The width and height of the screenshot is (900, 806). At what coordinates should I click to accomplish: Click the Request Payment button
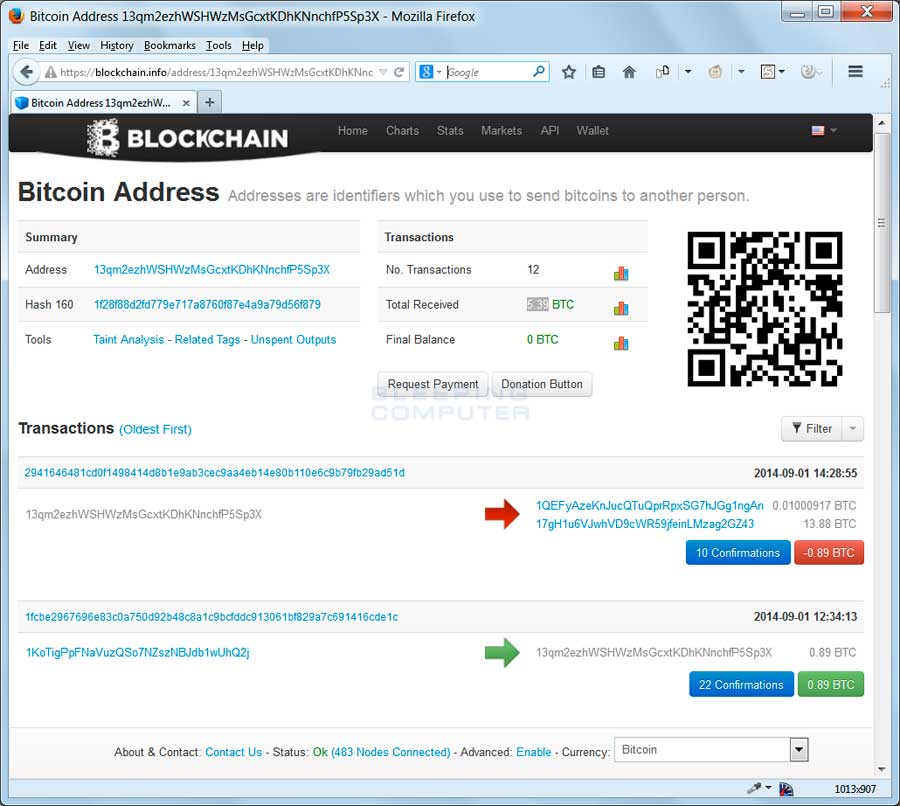tap(433, 383)
